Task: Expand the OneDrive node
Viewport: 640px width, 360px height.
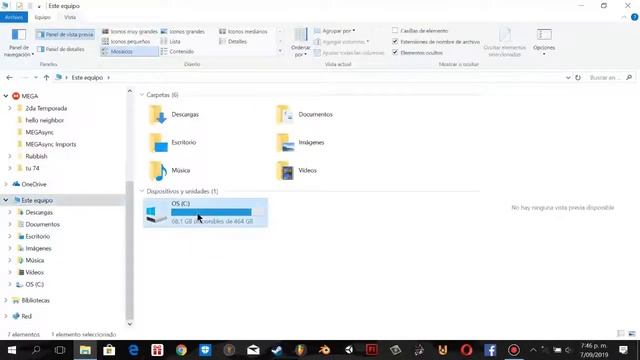Action: pyautogui.click(x=6, y=184)
